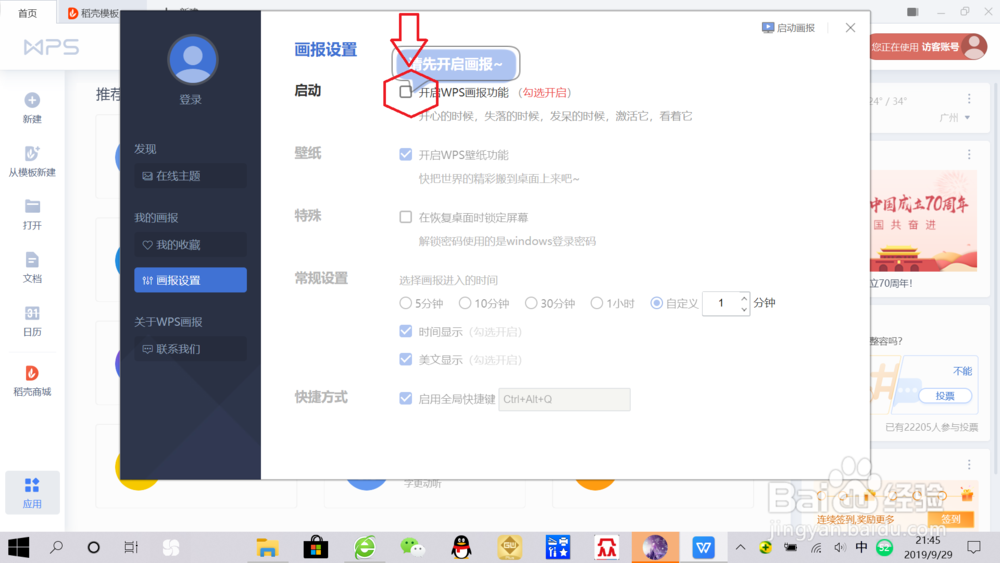Screen dimensions: 1000x563
Task: Open notification center icon
Action: click(974, 547)
